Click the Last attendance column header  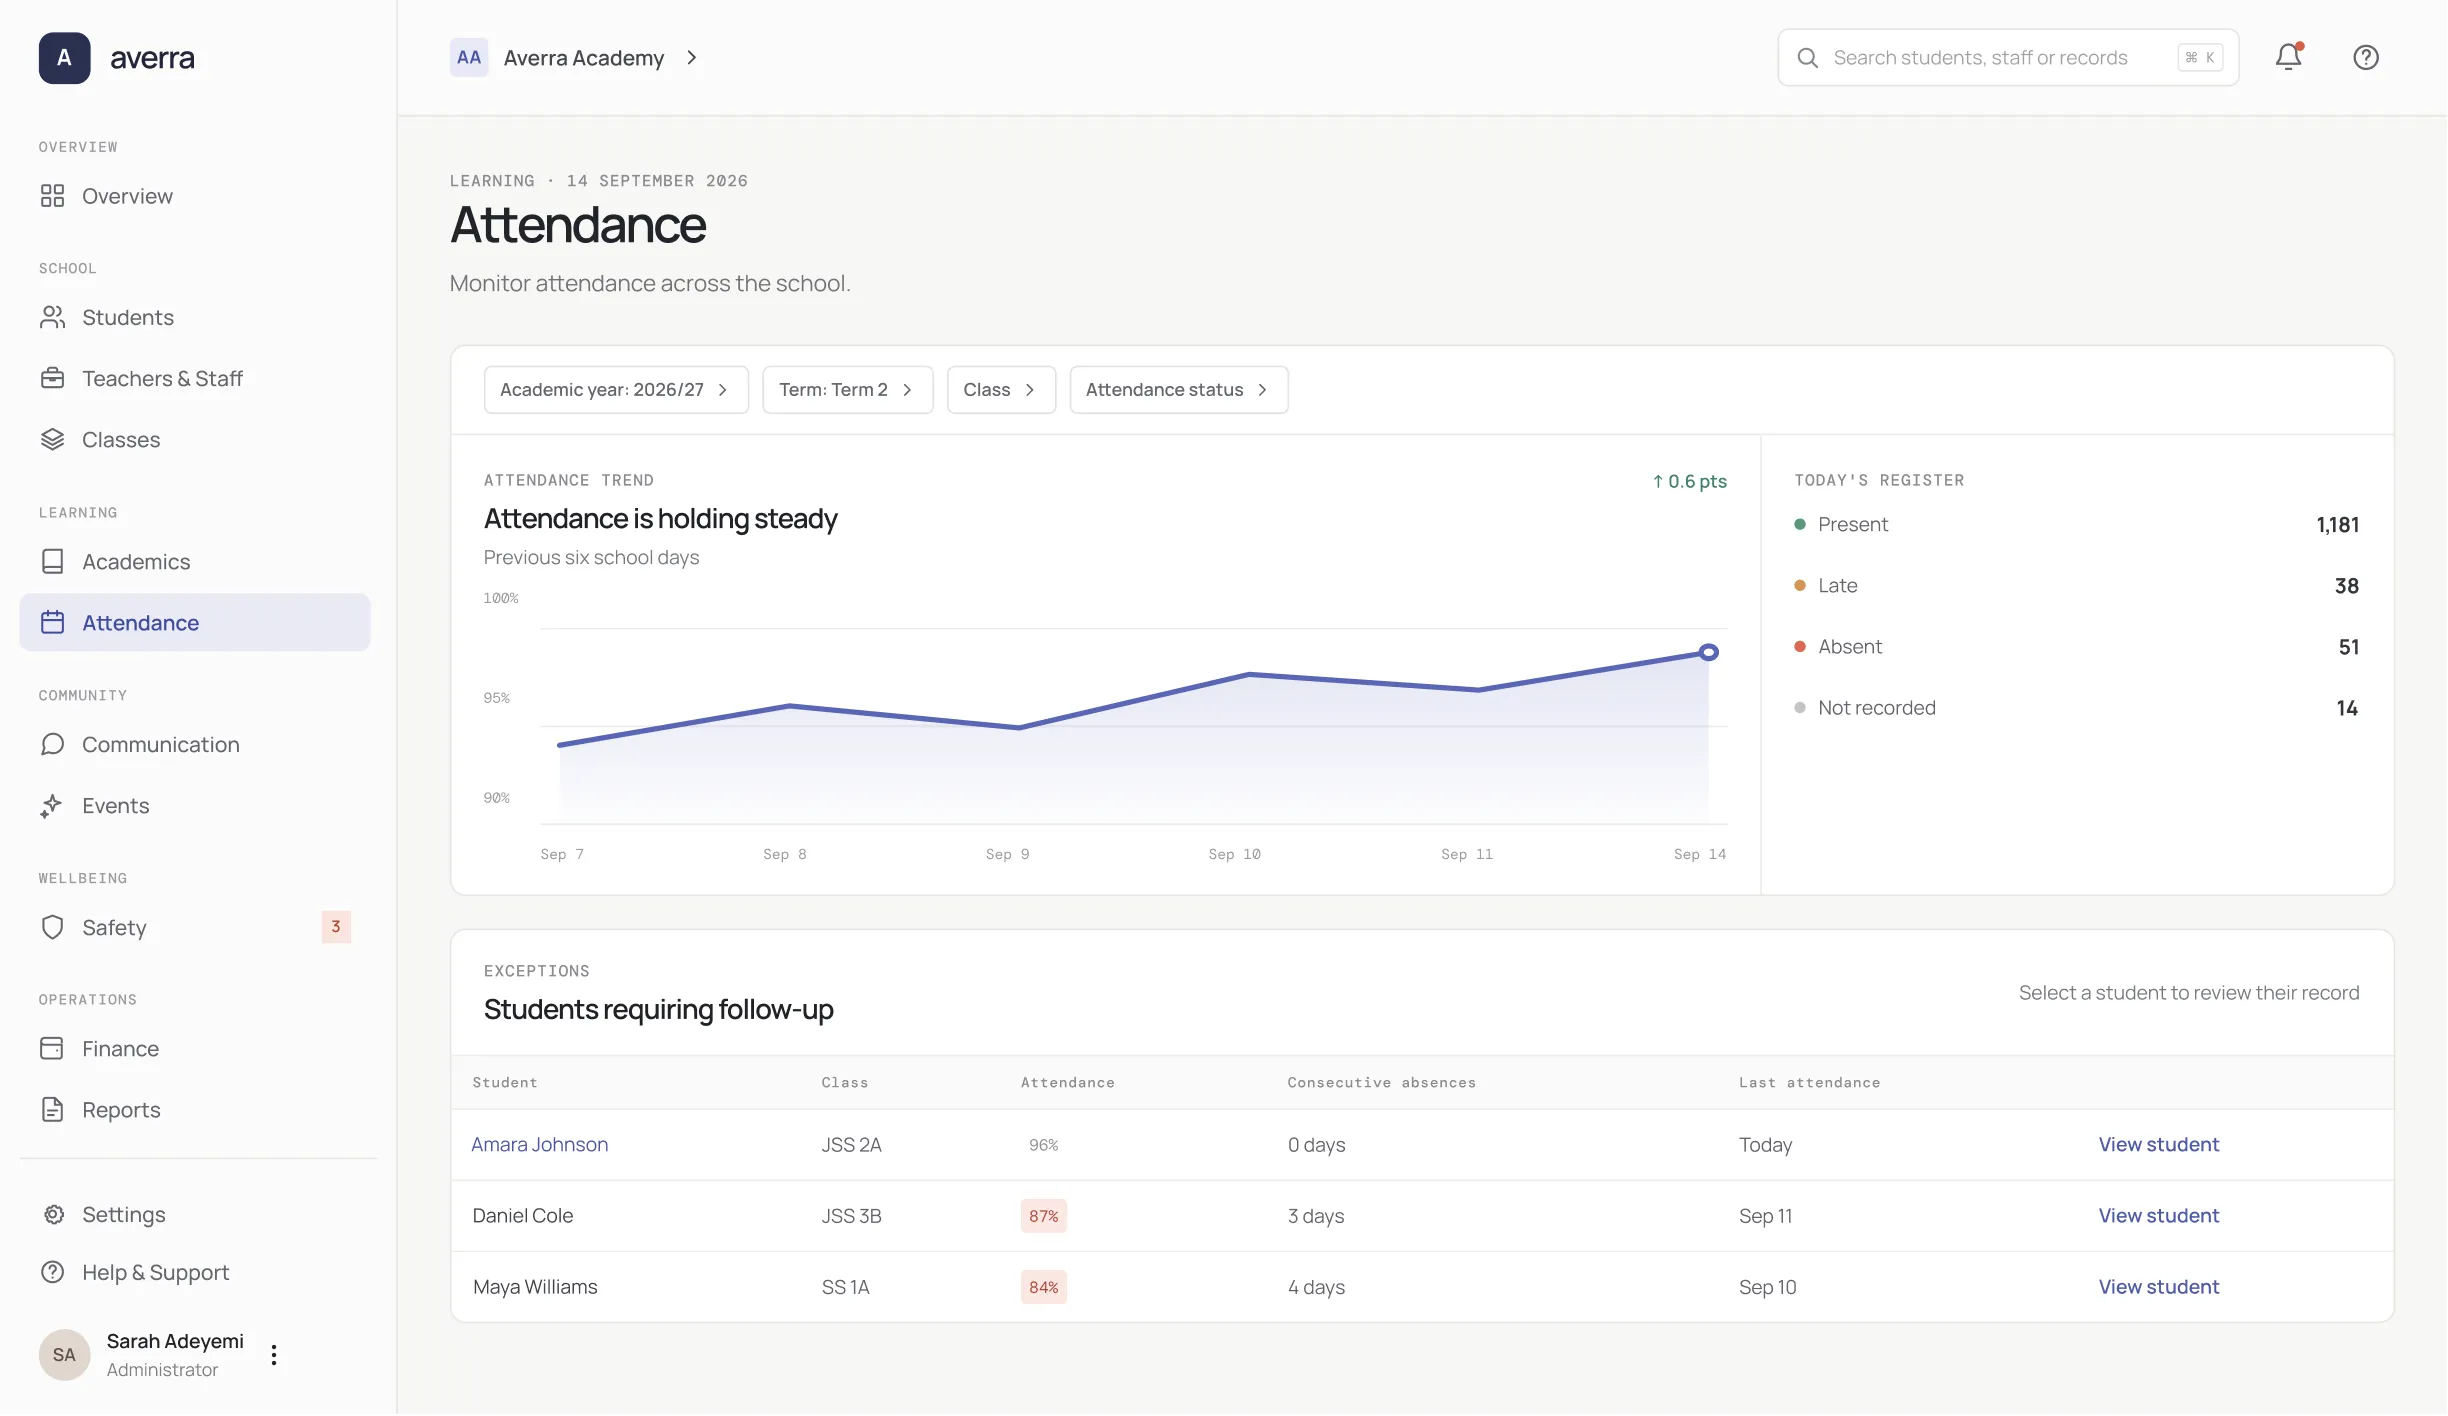(x=1810, y=1082)
